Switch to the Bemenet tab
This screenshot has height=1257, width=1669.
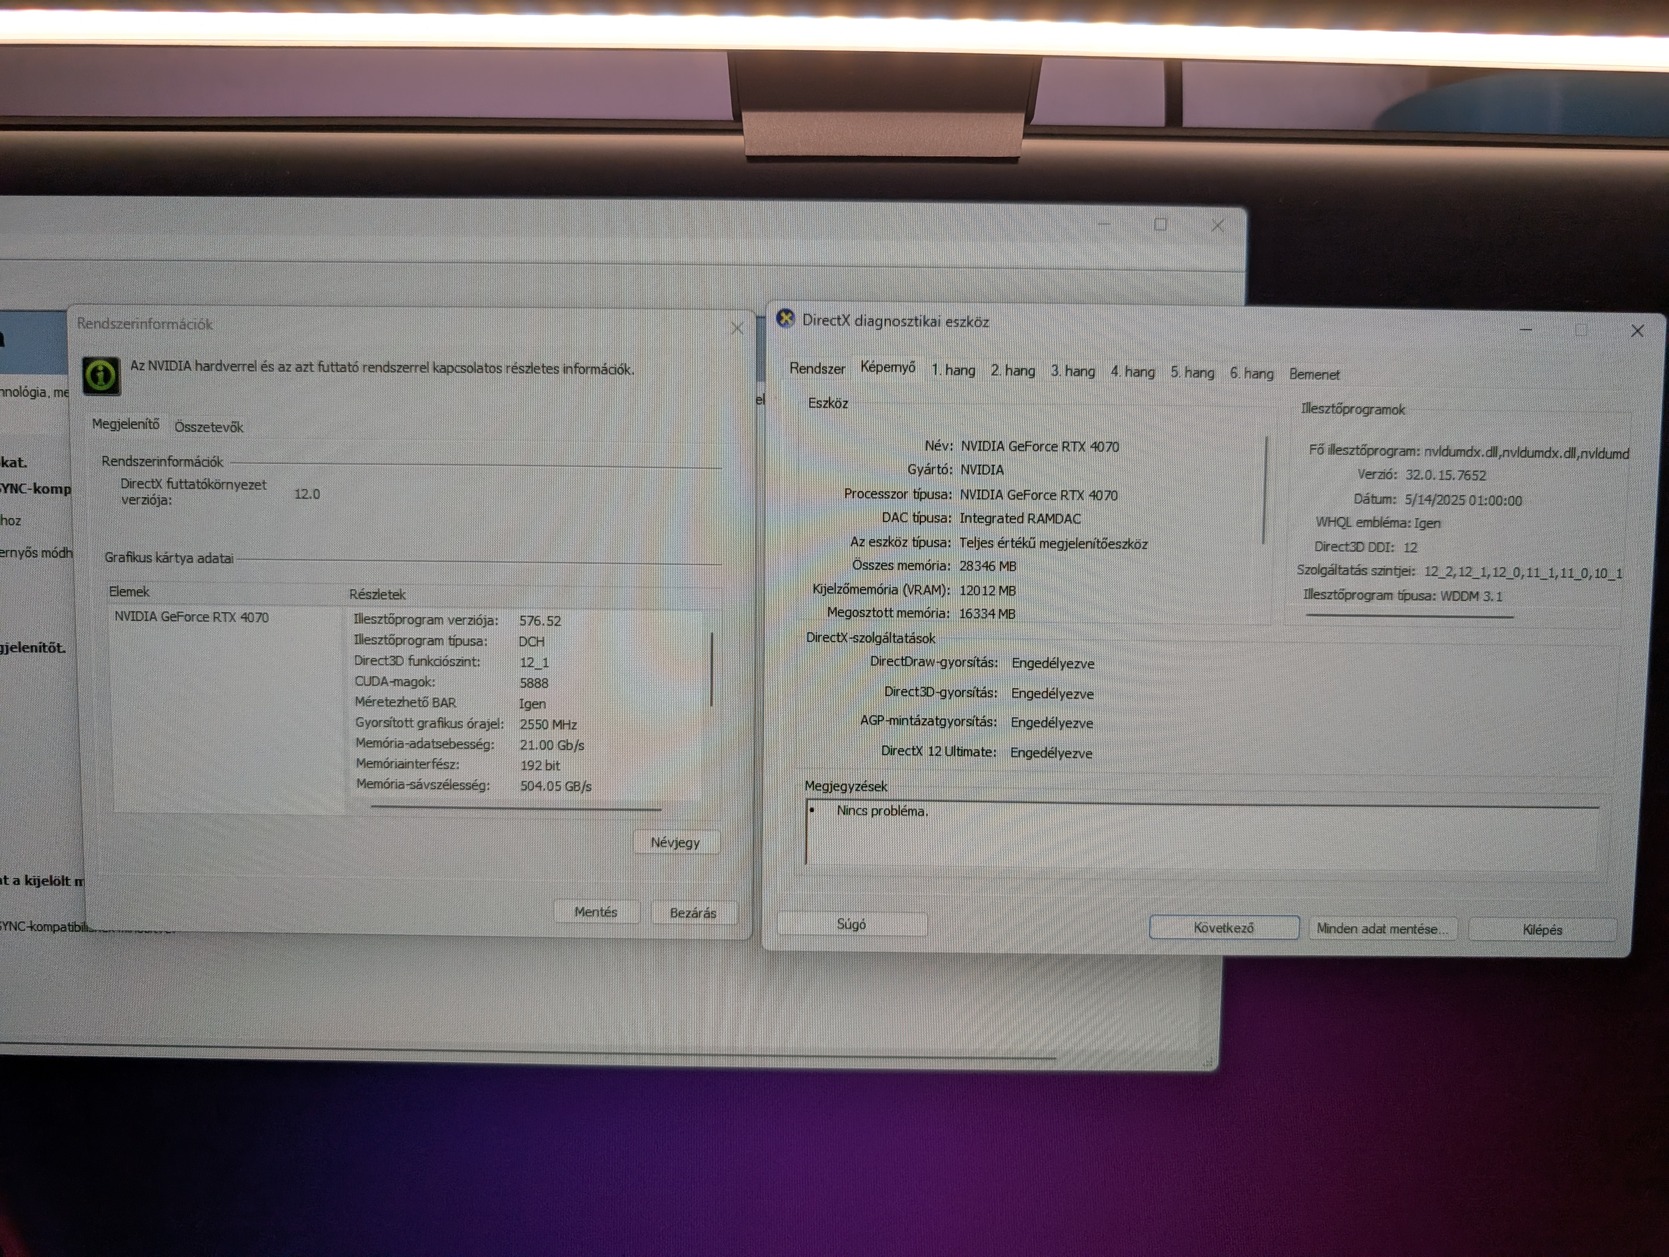click(x=1315, y=374)
